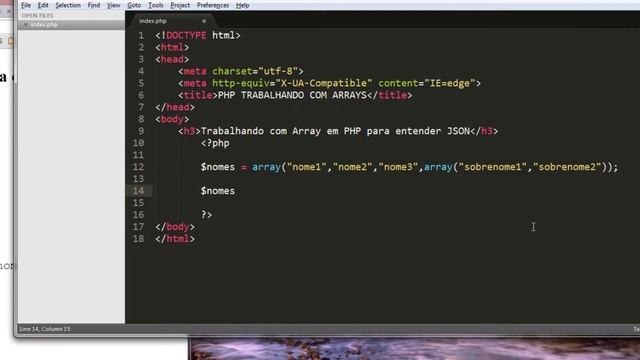Viewport: 640px width, 360px height.
Task: Click the $nomes variable on line 12
Action: click(x=218, y=167)
